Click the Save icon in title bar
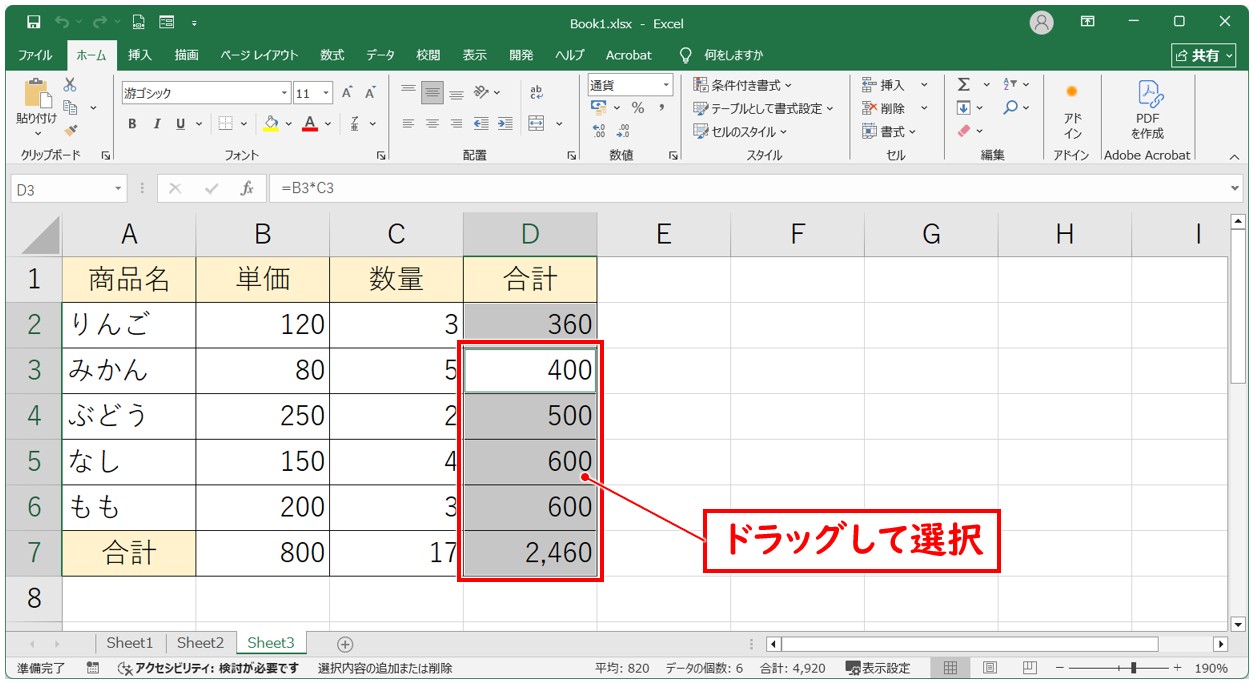The image size is (1255, 685). pyautogui.click(x=33, y=21)
